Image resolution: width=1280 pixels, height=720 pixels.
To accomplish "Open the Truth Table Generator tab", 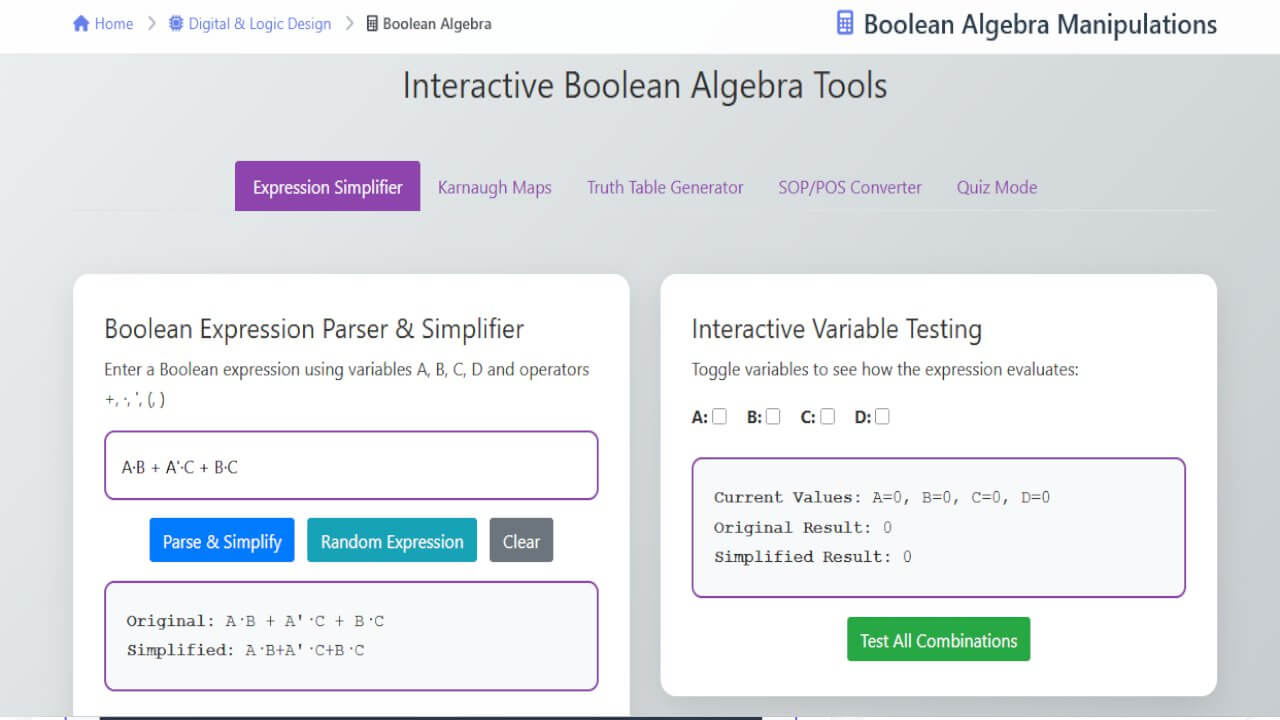I will [665, 187].
